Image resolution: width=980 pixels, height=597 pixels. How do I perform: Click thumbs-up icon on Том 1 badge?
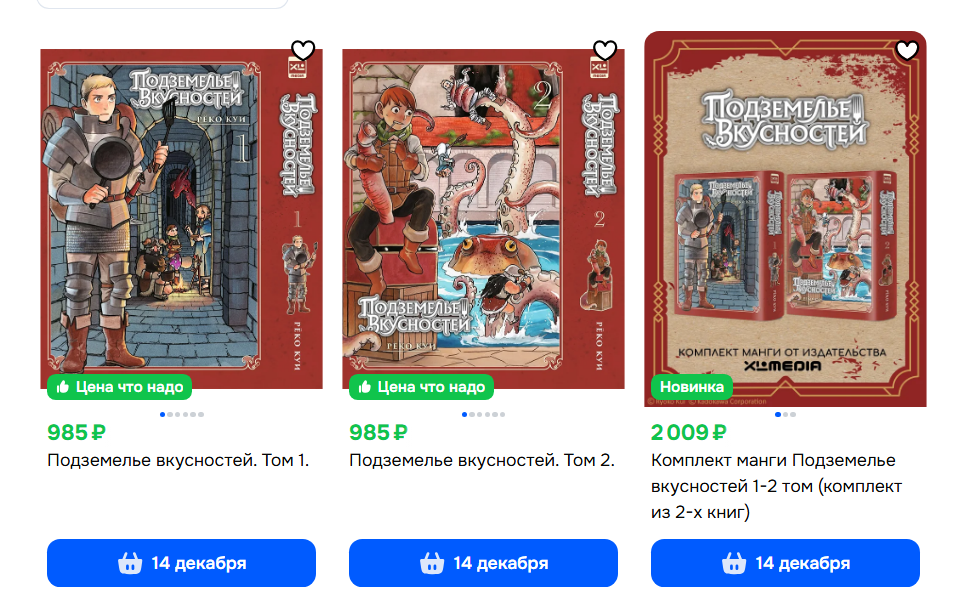pyautogui.click(x=62, y=387)
